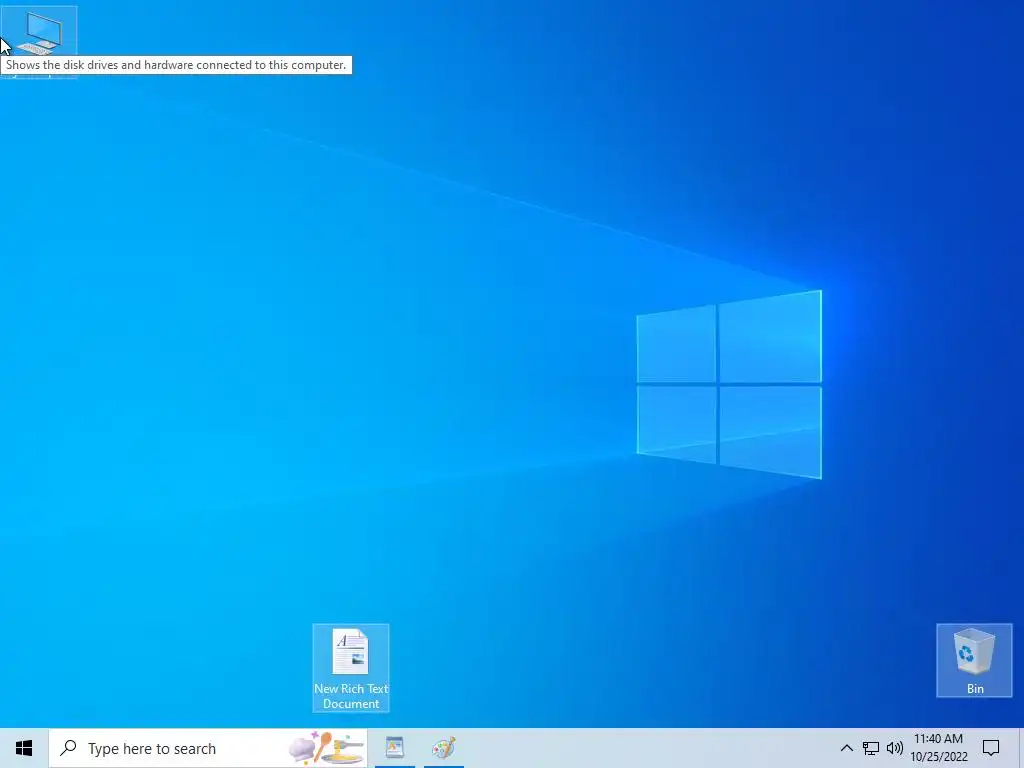Show hidden system tray icons
1024x768 pixels.
click(x=846, y=748)
